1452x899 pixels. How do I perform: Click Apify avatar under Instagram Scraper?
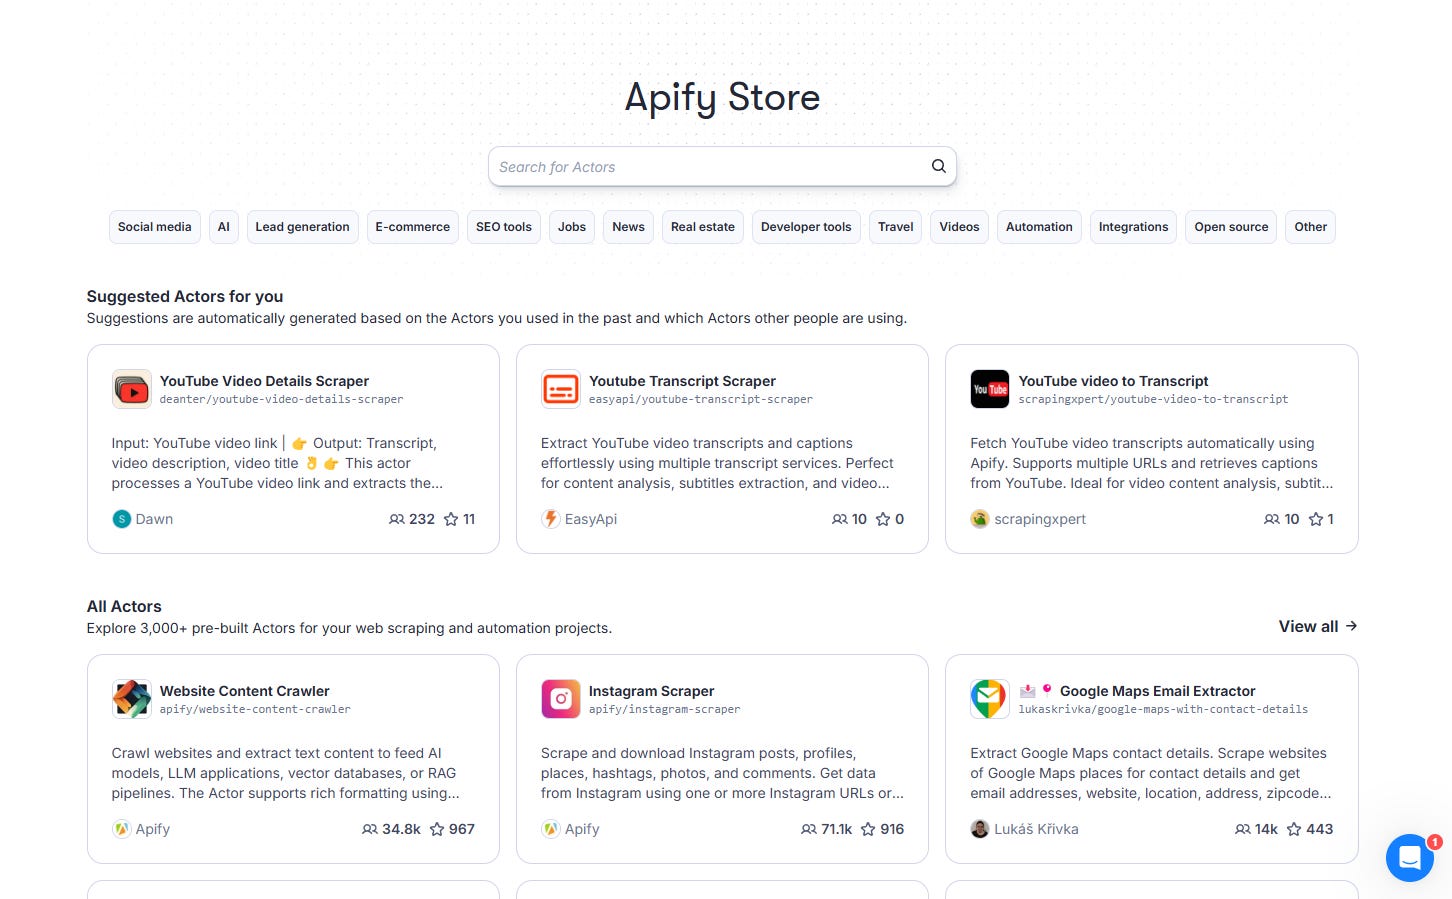pos(551,829)
